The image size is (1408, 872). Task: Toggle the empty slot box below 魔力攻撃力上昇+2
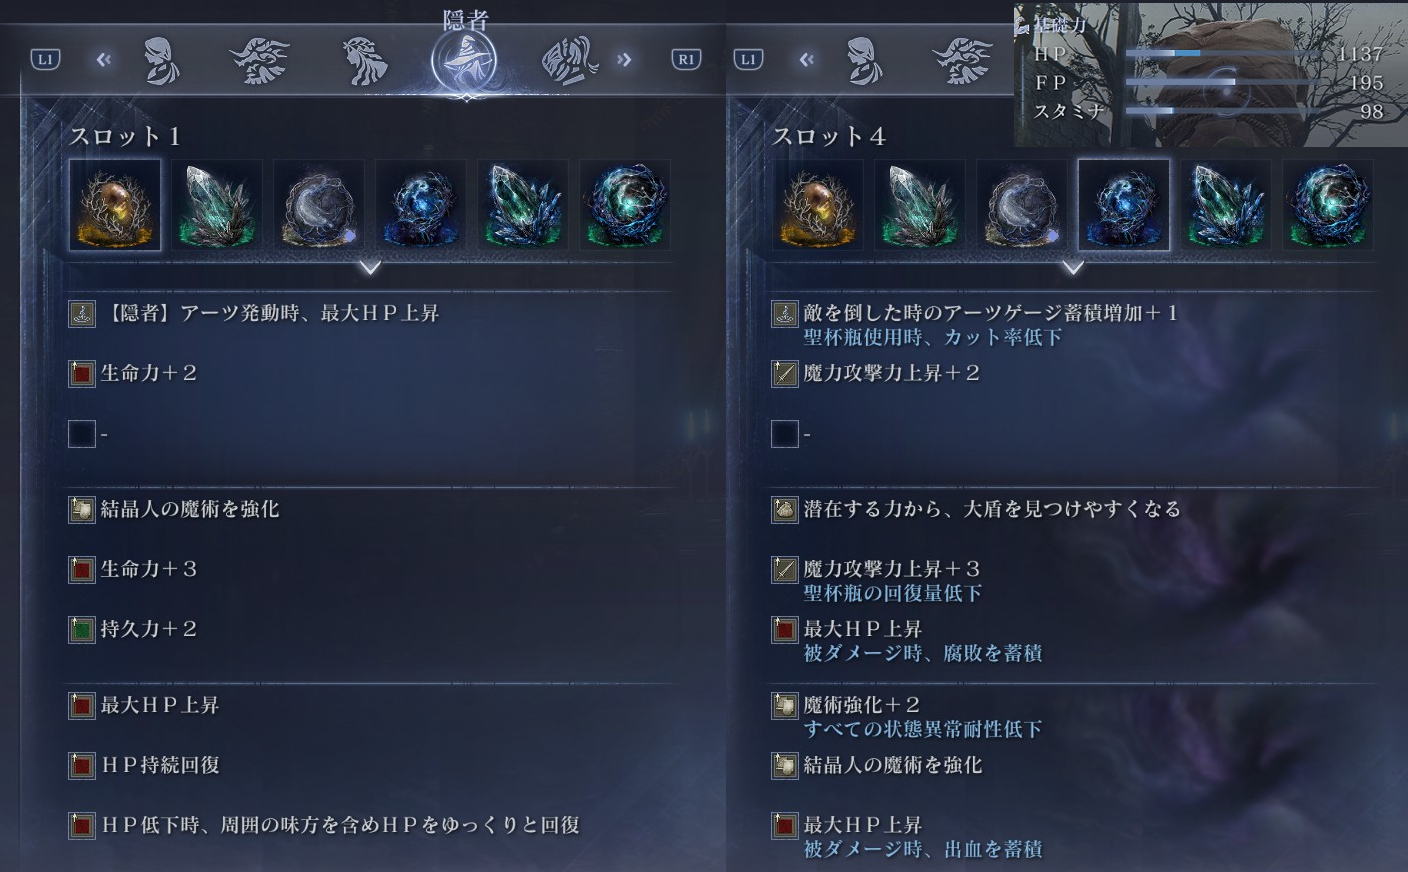[x=785, y=434]
